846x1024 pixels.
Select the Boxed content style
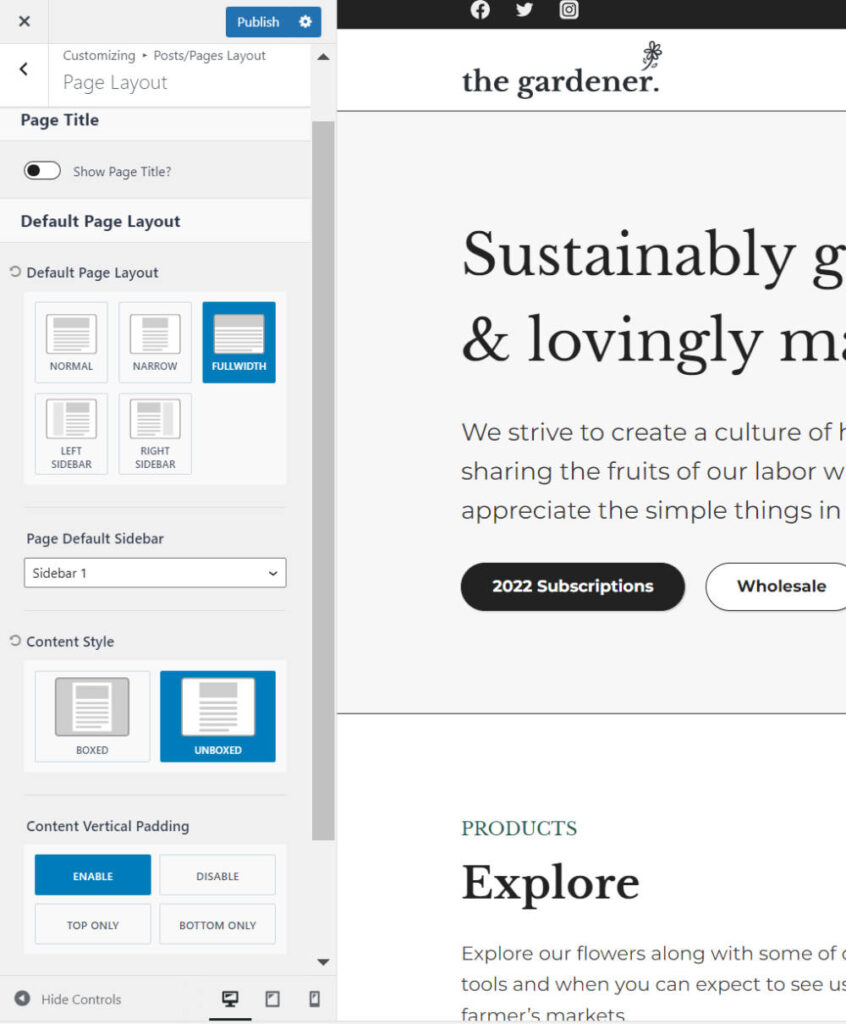click(x=92, y=716)
